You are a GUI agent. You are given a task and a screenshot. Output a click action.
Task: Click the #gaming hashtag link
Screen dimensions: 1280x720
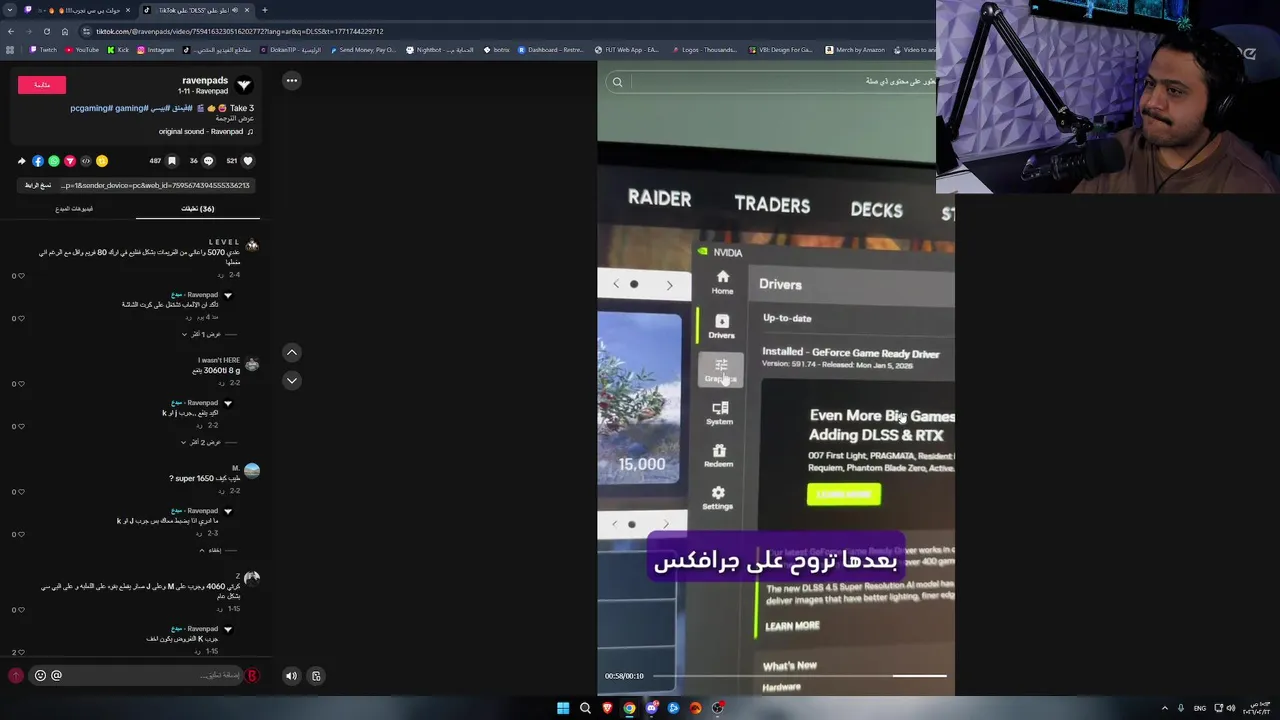[131, 108]
